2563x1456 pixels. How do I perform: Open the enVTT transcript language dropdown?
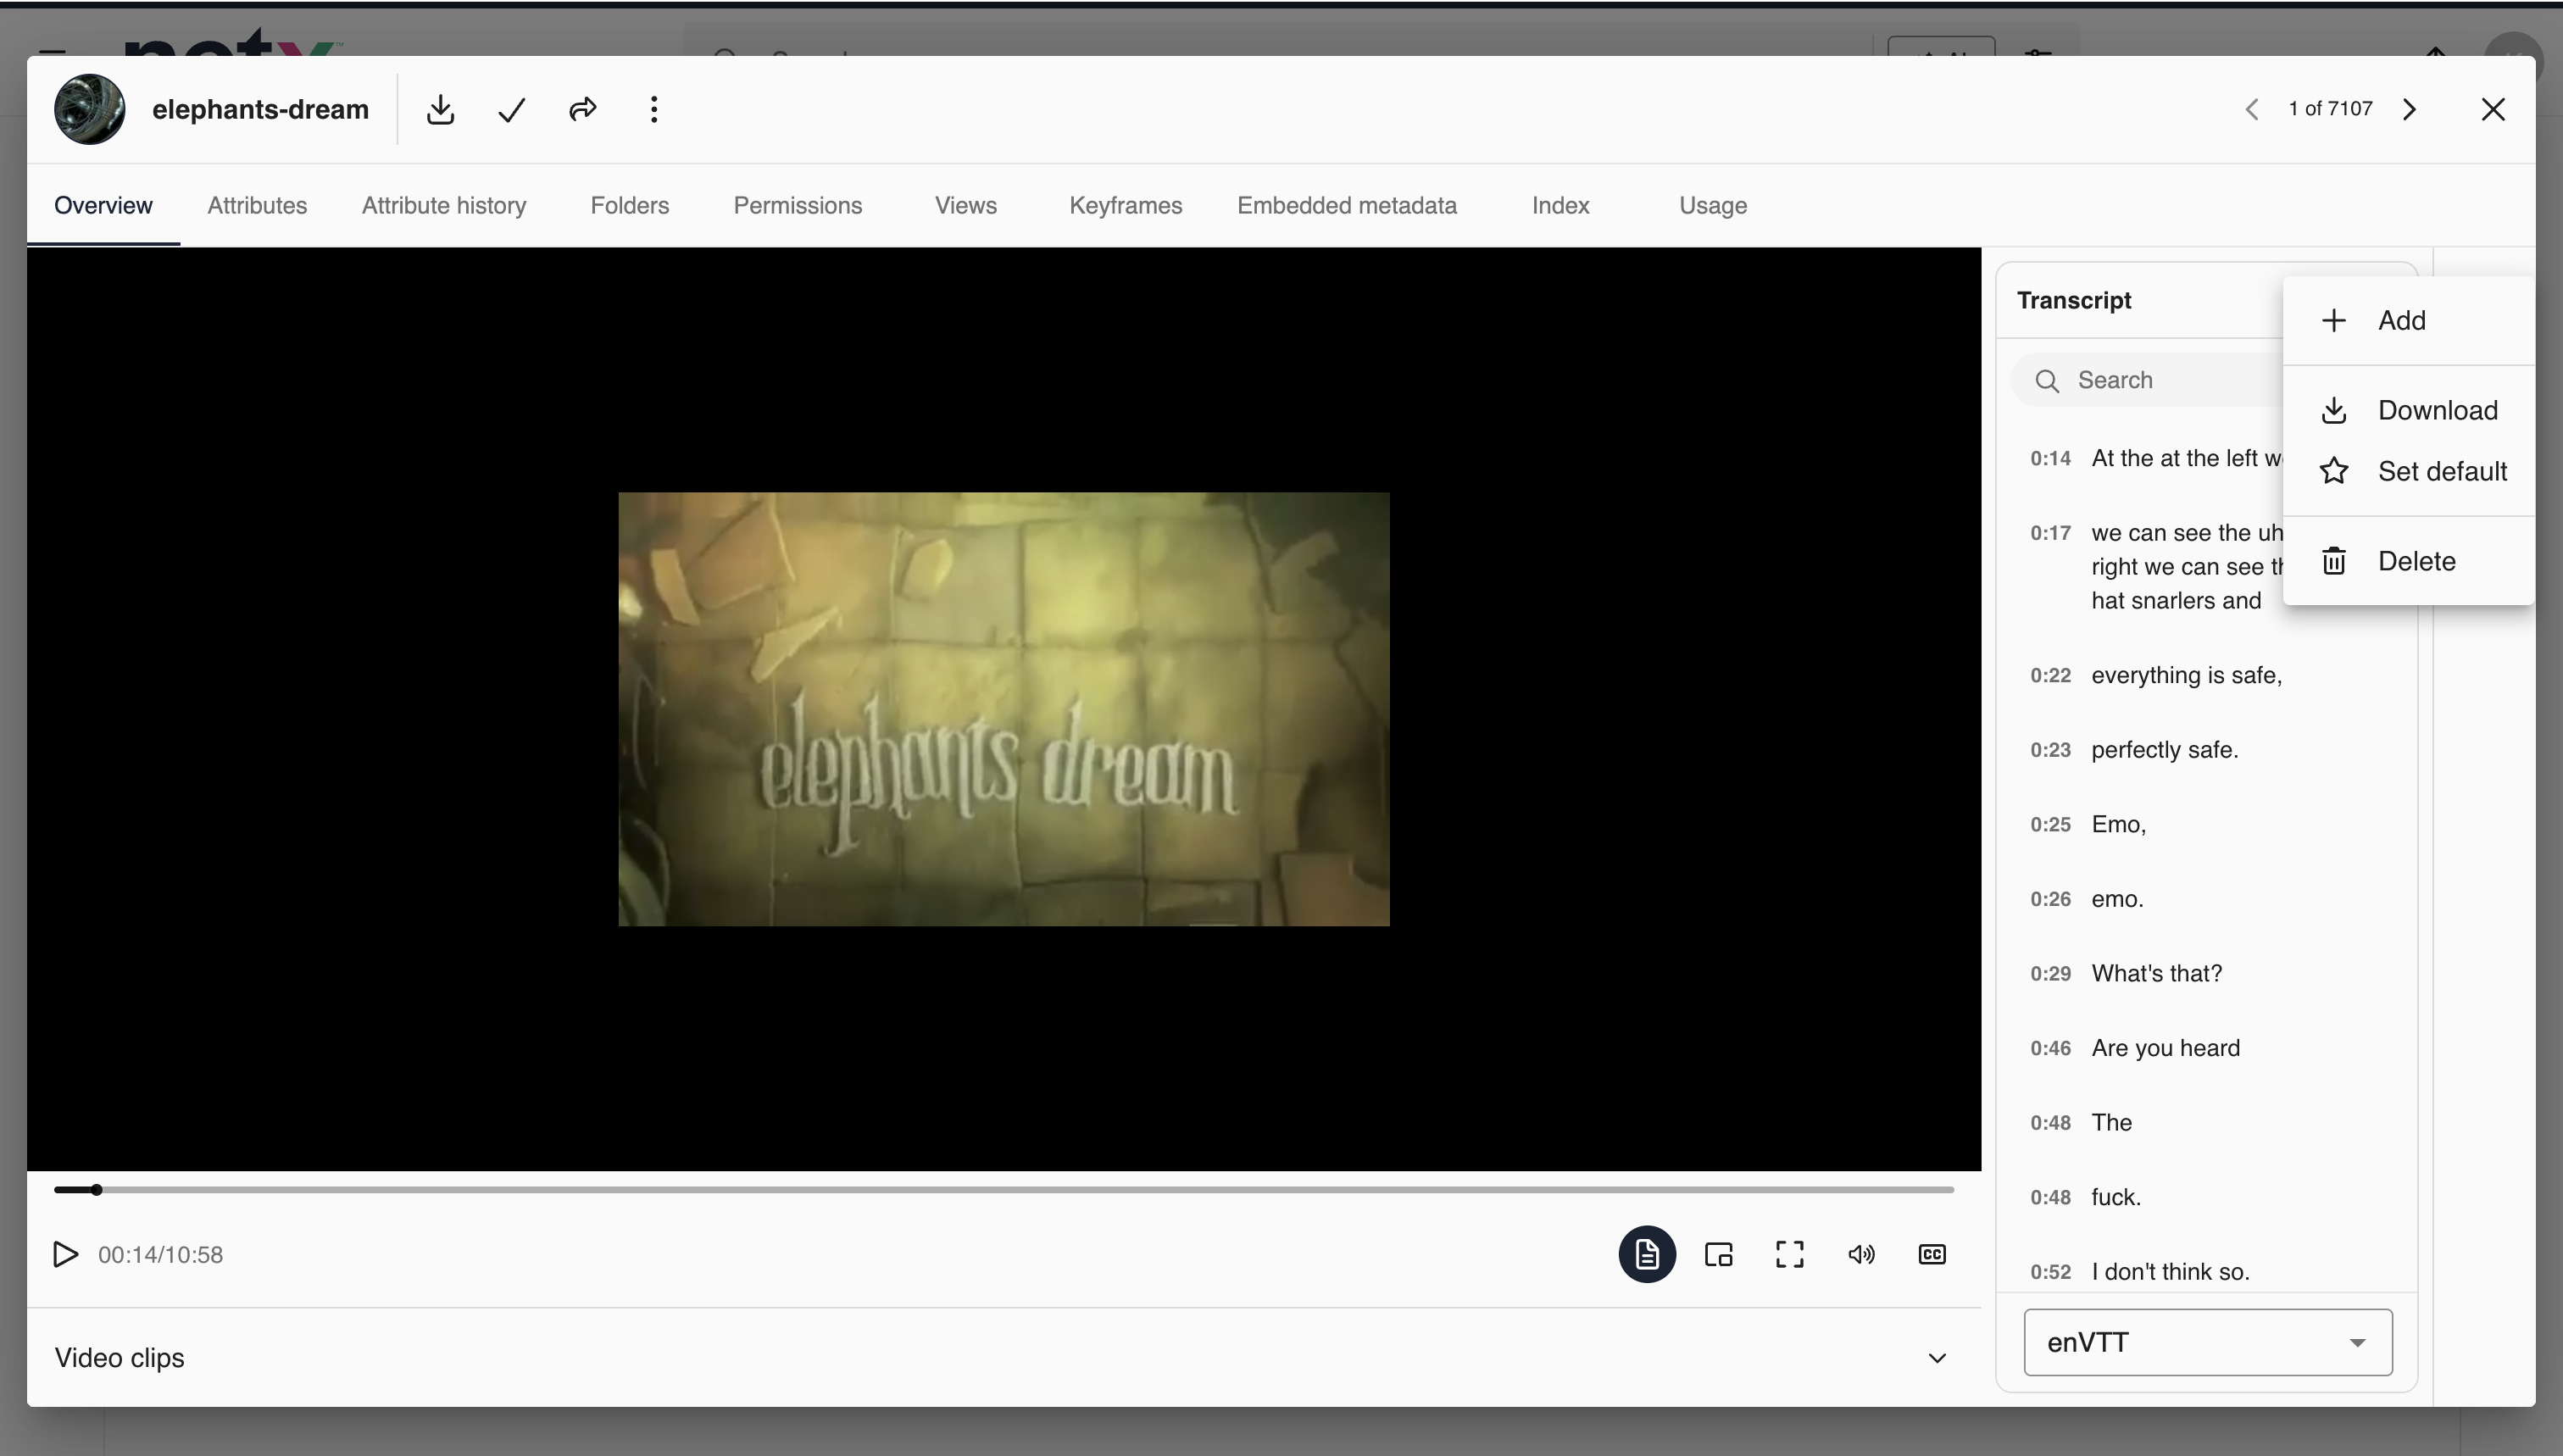[x=2208, y=1342]
